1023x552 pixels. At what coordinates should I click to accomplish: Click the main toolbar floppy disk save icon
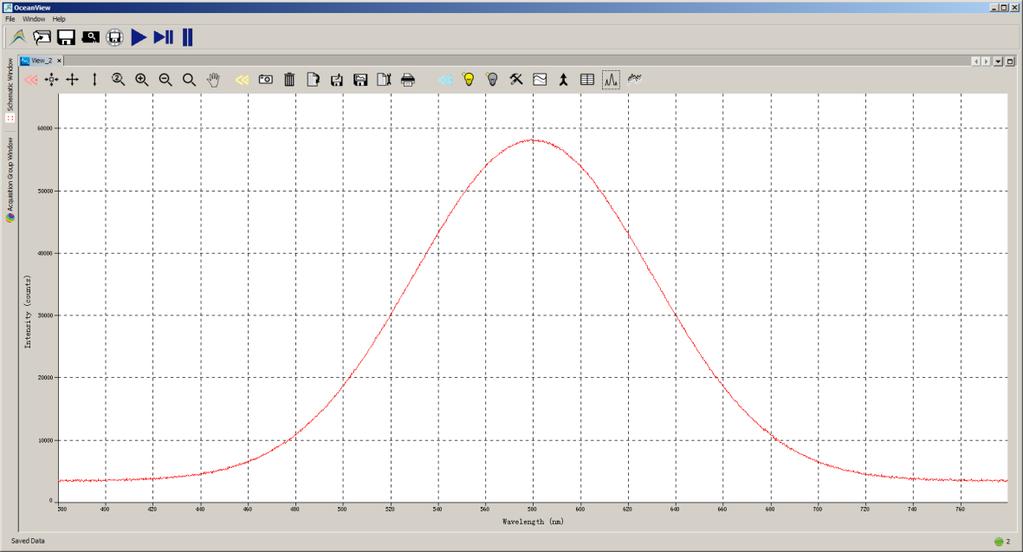coord(66,37)
